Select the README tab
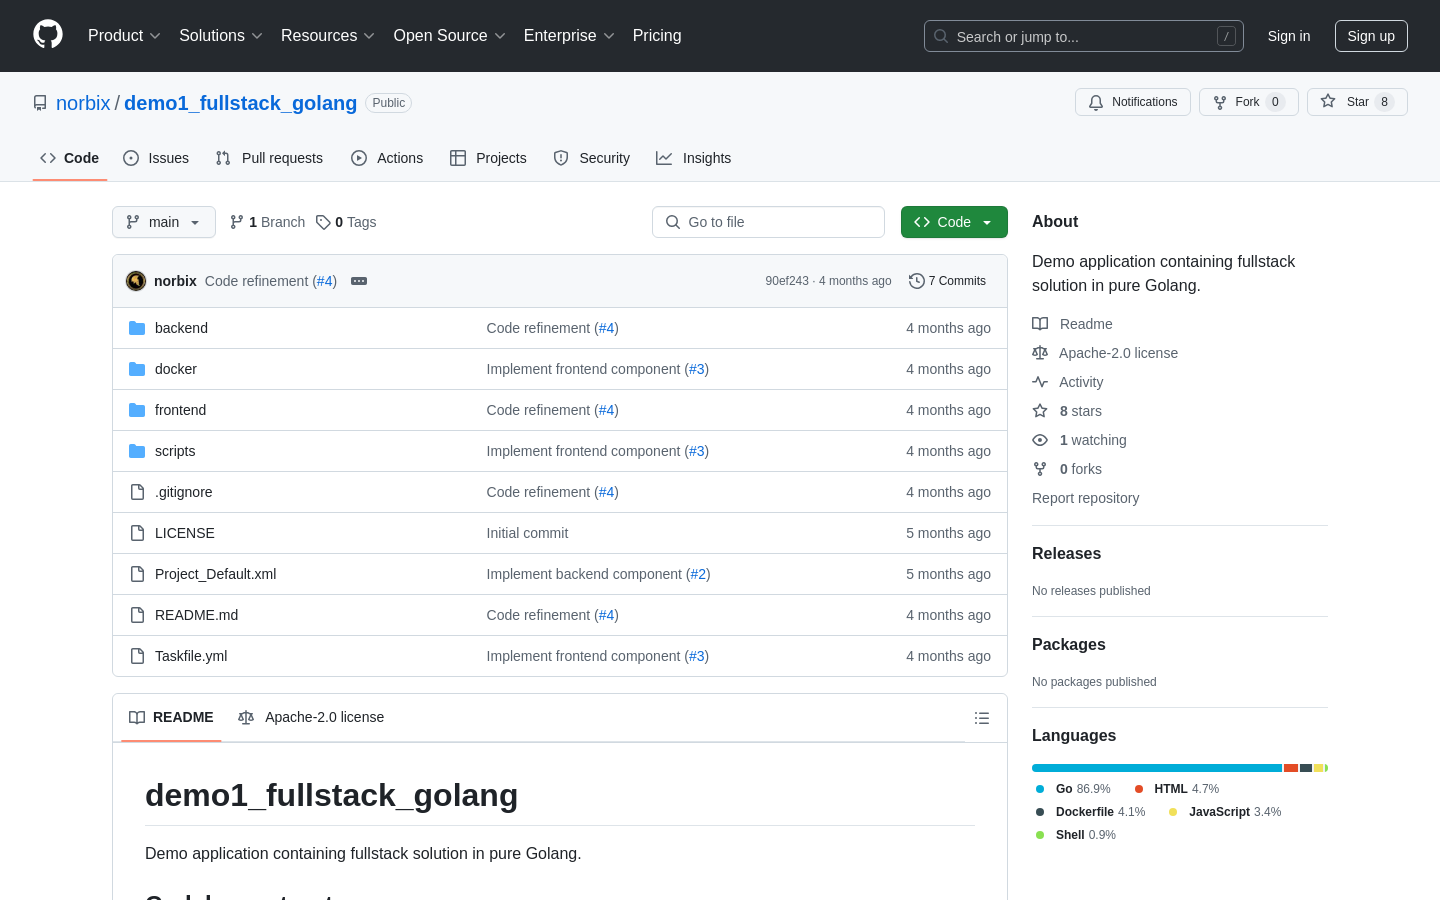This screenshot has height=900, width=1440. (171, 718)
